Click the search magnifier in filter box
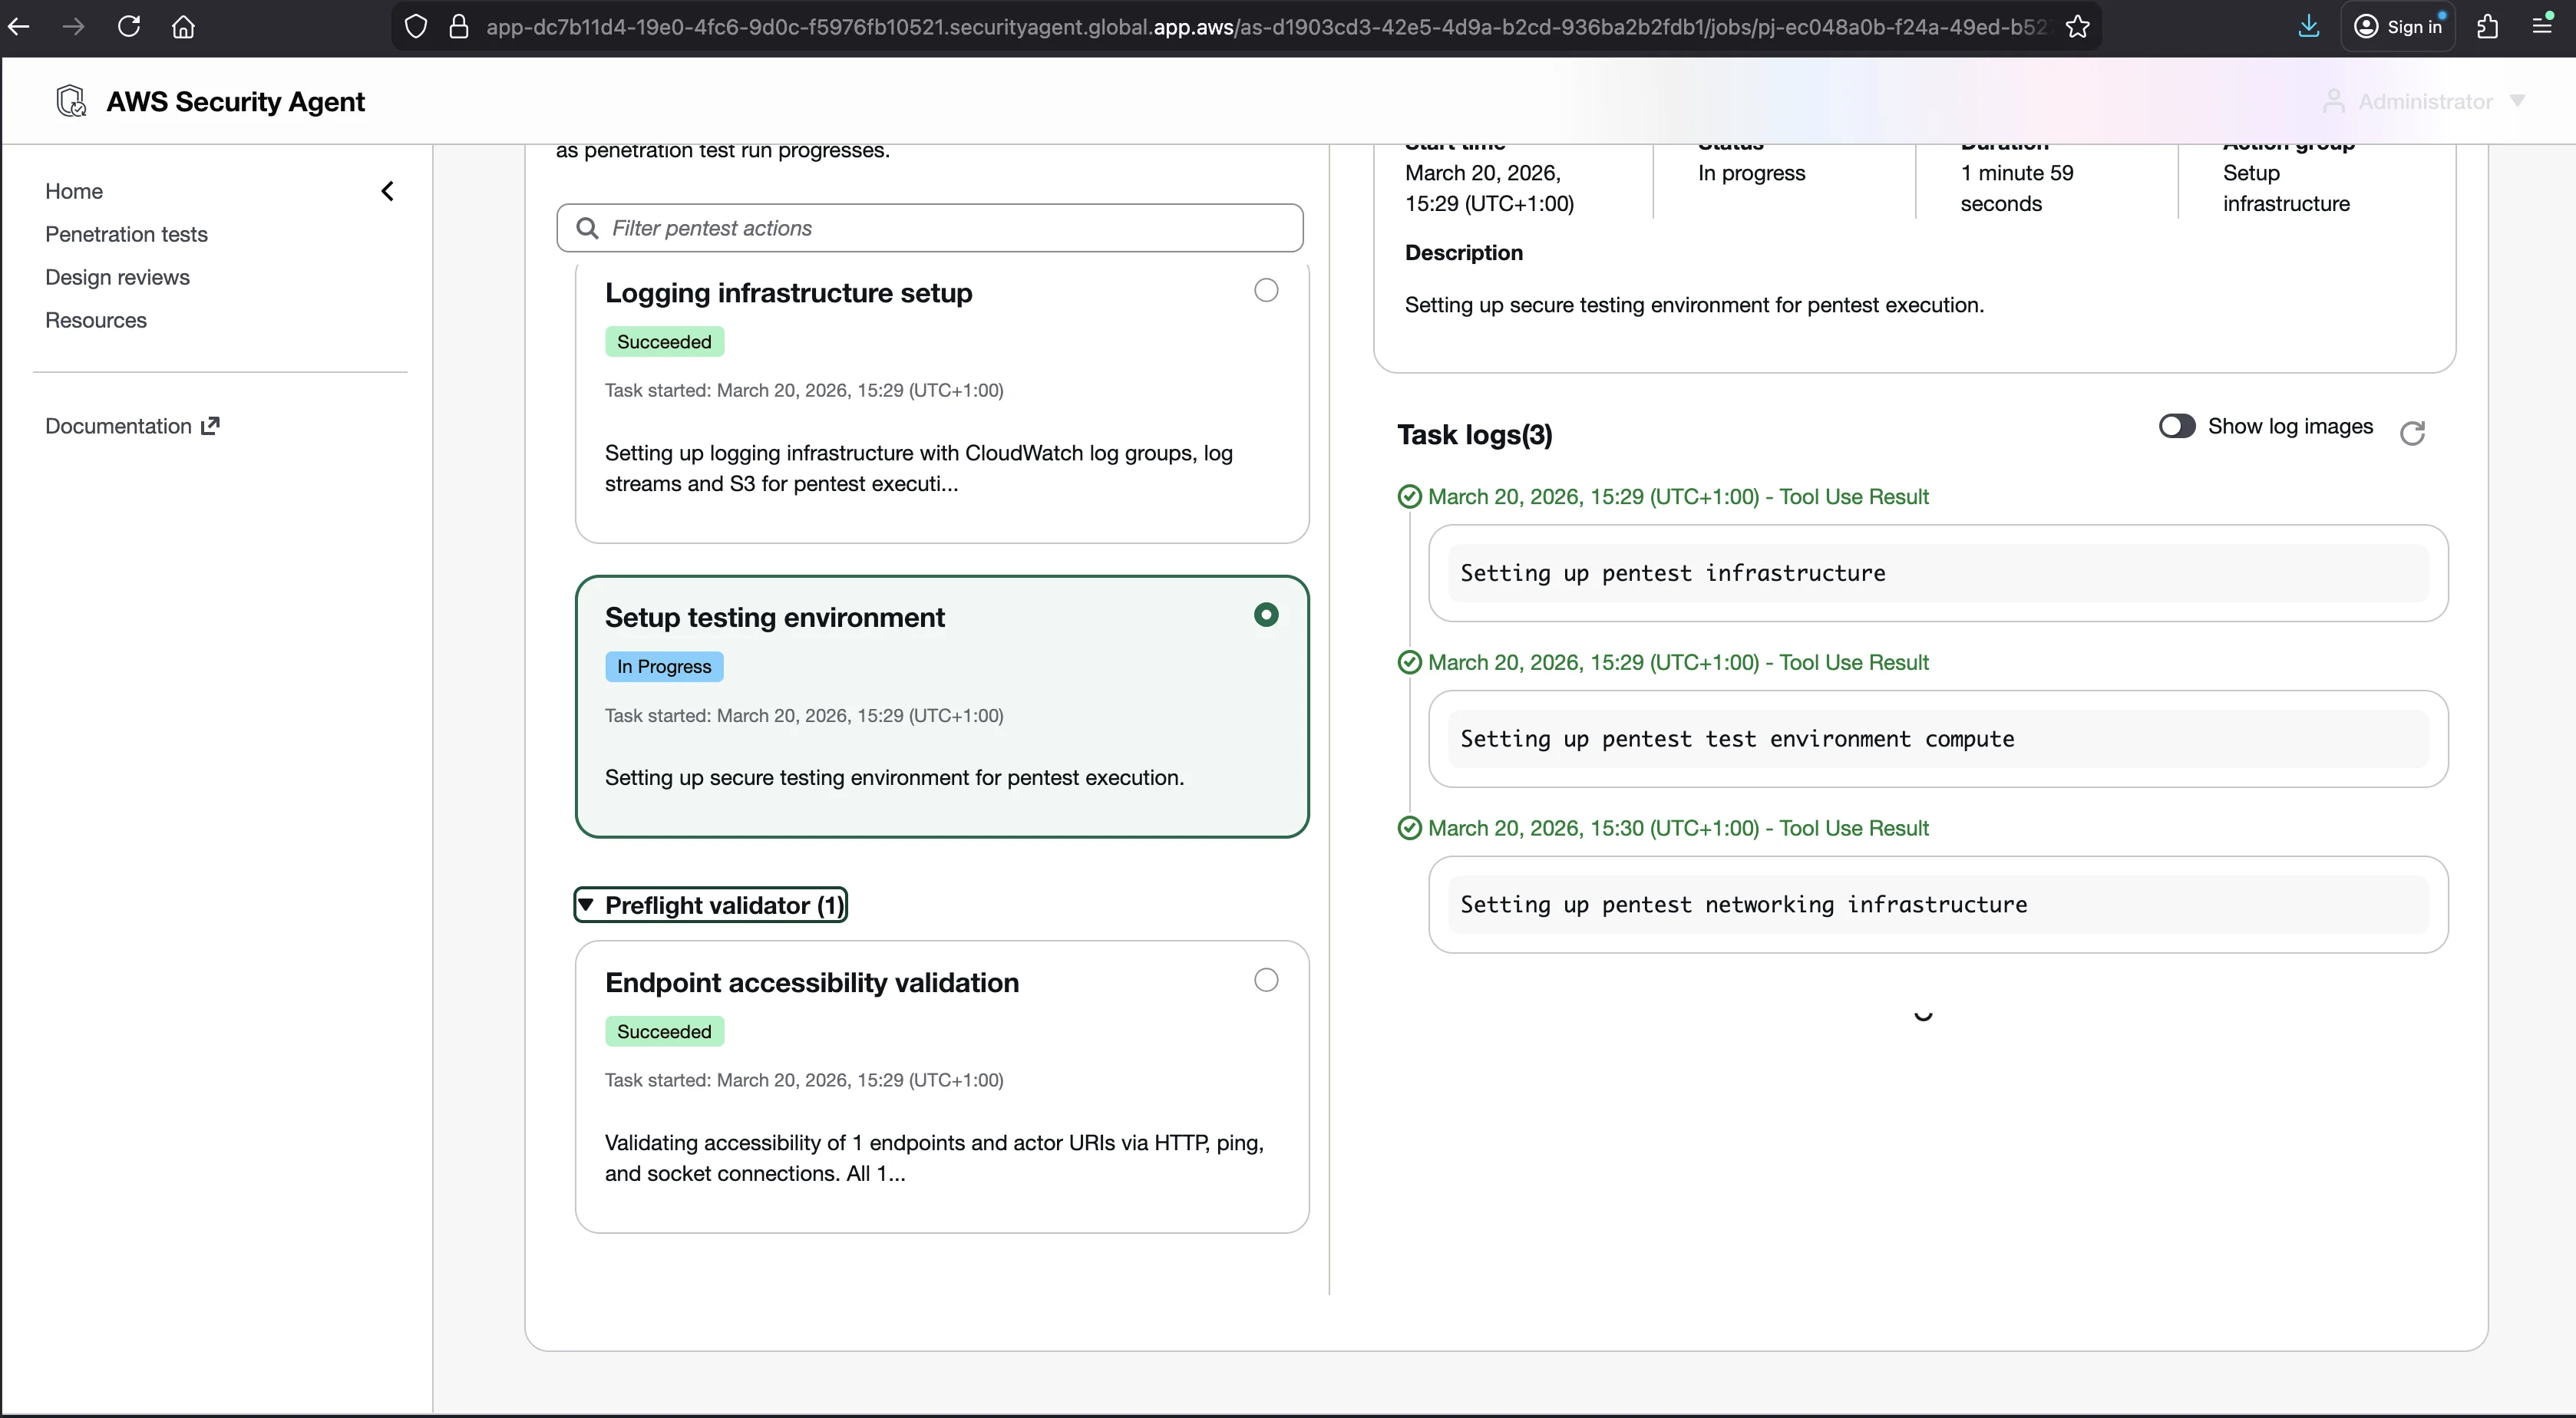This screenshot has width=2576, height=1418. 588,228
